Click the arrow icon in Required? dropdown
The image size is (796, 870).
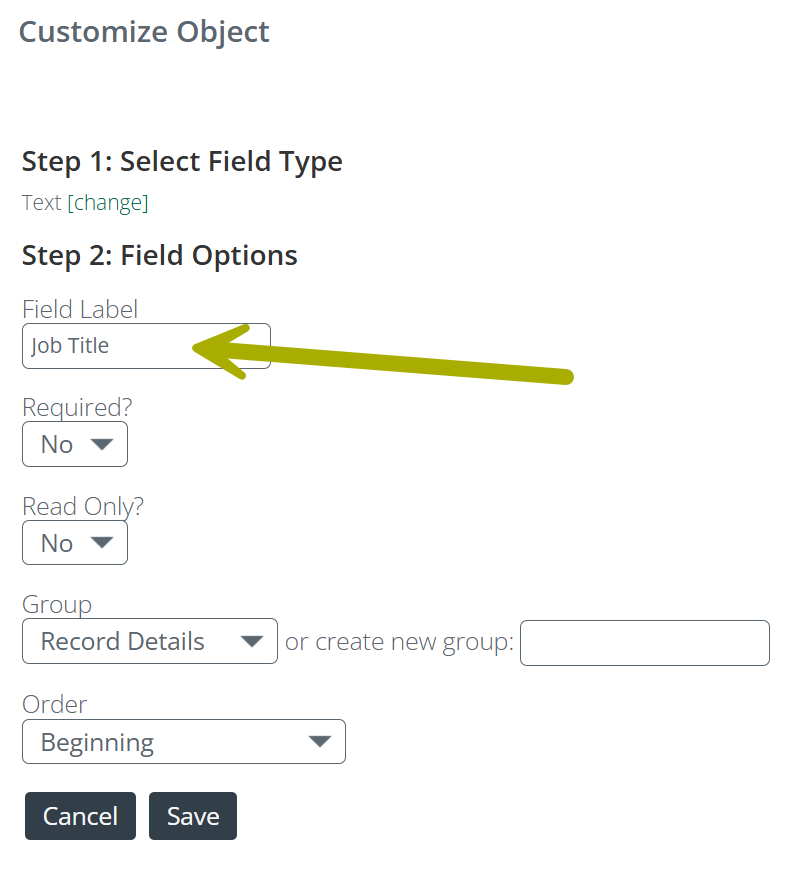[102, 444]
